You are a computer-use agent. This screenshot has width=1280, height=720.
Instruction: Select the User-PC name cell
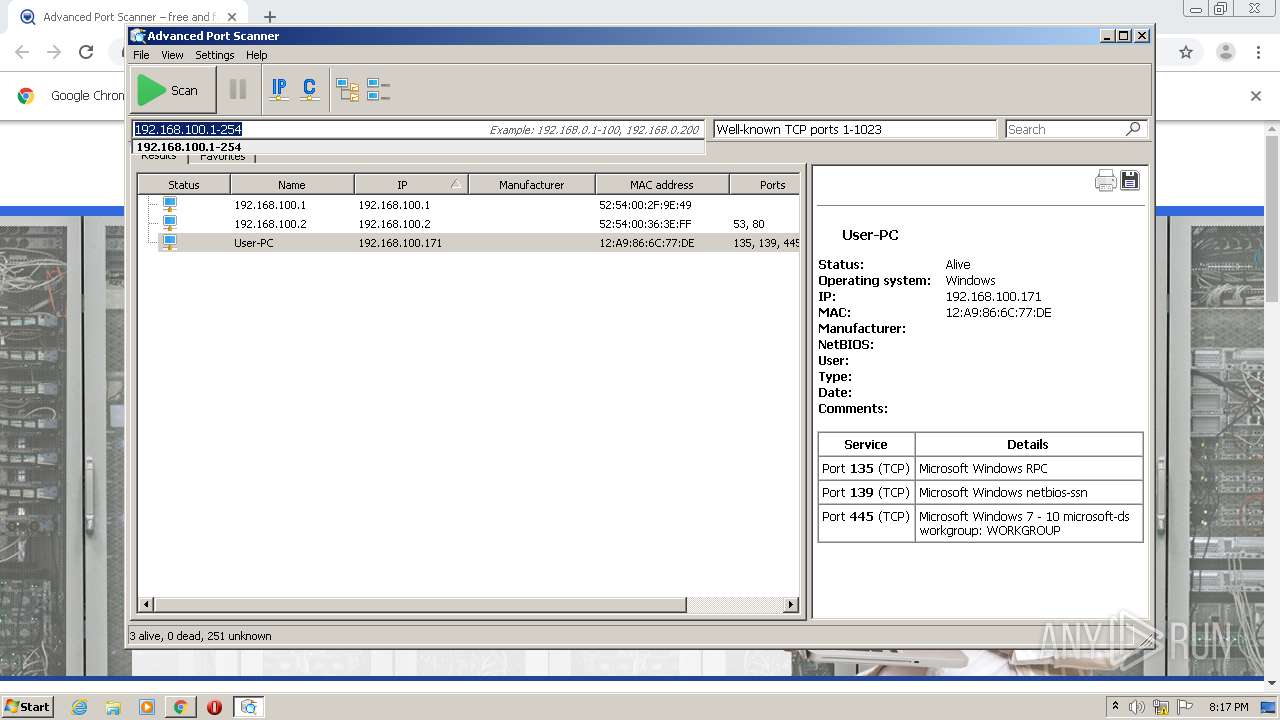[254, 243]
